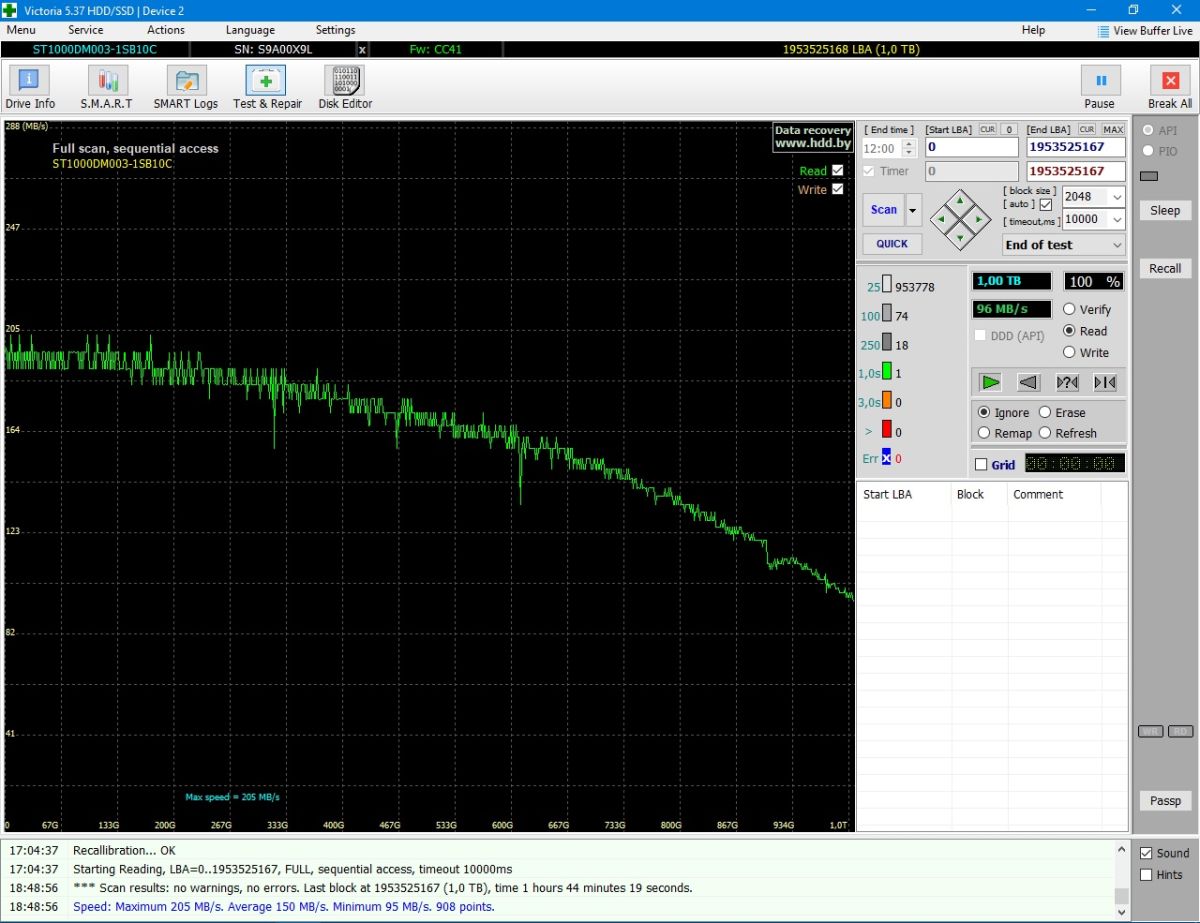Click the butterfly scan mode button

[1105, 382]
